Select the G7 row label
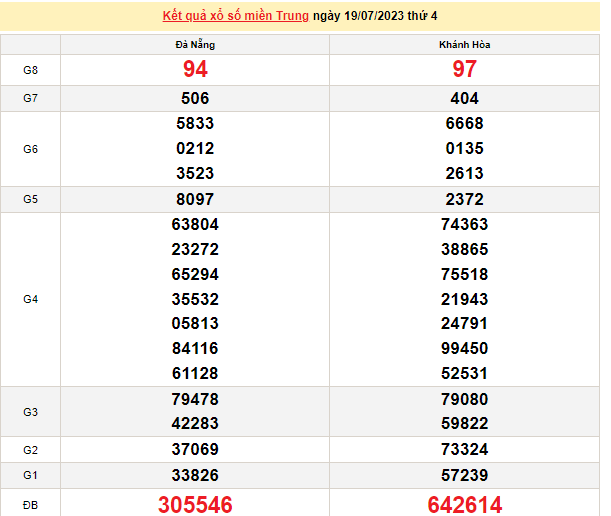Image resolution: width=611 pixels, height=516 pixels. [x=30, y=98]
